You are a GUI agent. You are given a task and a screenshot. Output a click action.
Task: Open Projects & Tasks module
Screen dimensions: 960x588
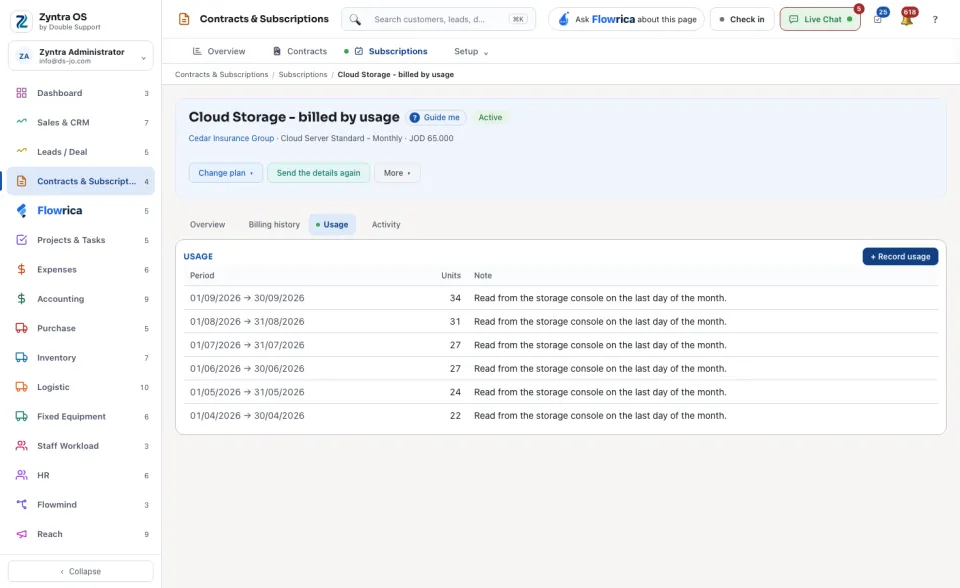coord(81,240)
